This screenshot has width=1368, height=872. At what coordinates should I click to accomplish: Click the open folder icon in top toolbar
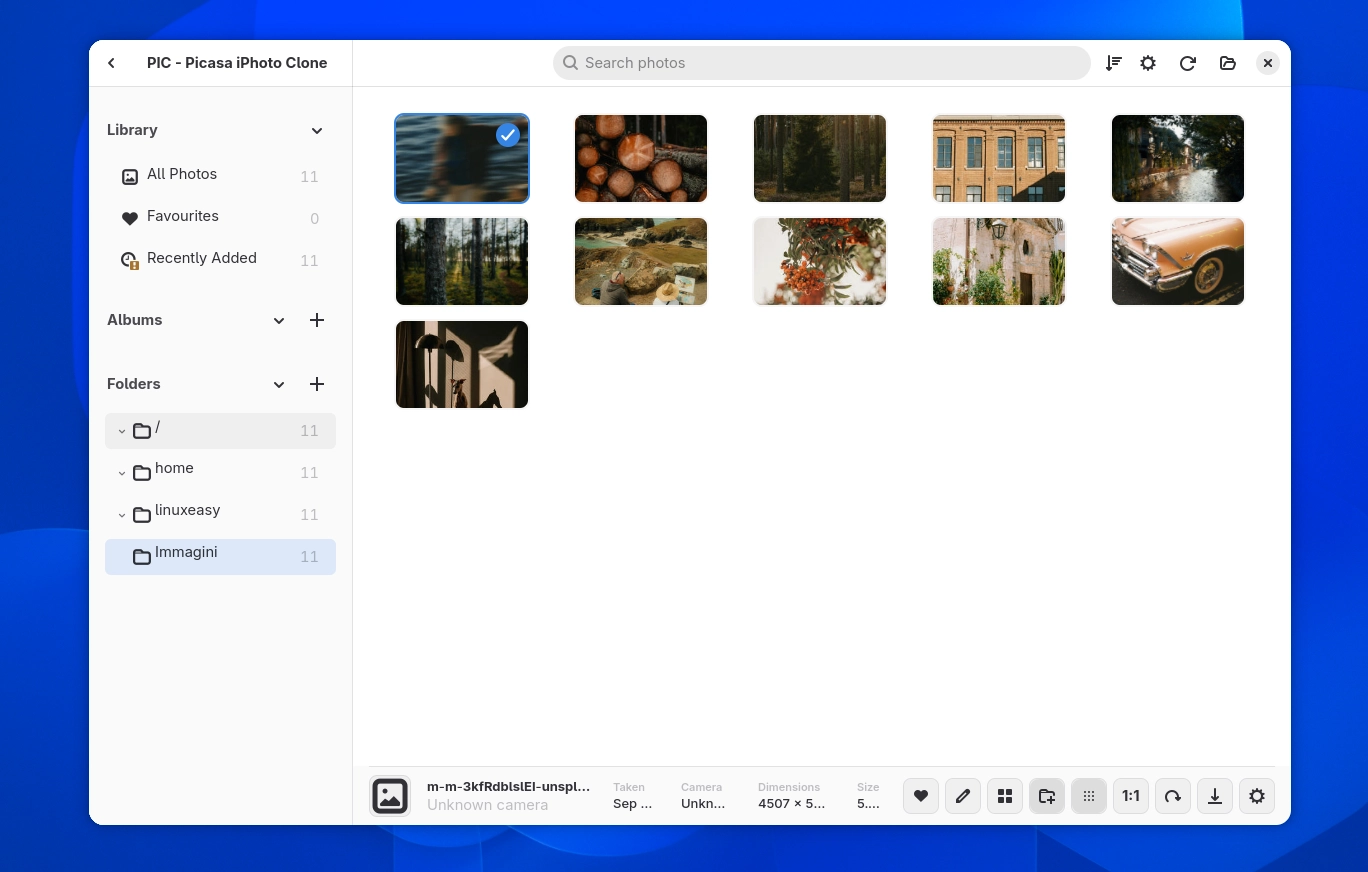(1228, 63)
